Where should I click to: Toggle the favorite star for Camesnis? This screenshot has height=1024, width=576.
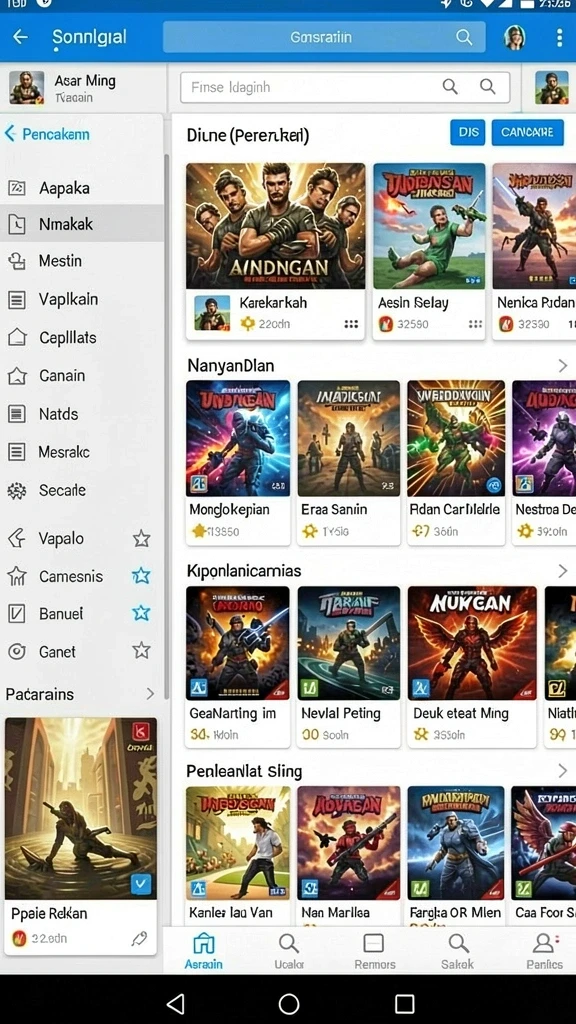(x=141, y=576)
